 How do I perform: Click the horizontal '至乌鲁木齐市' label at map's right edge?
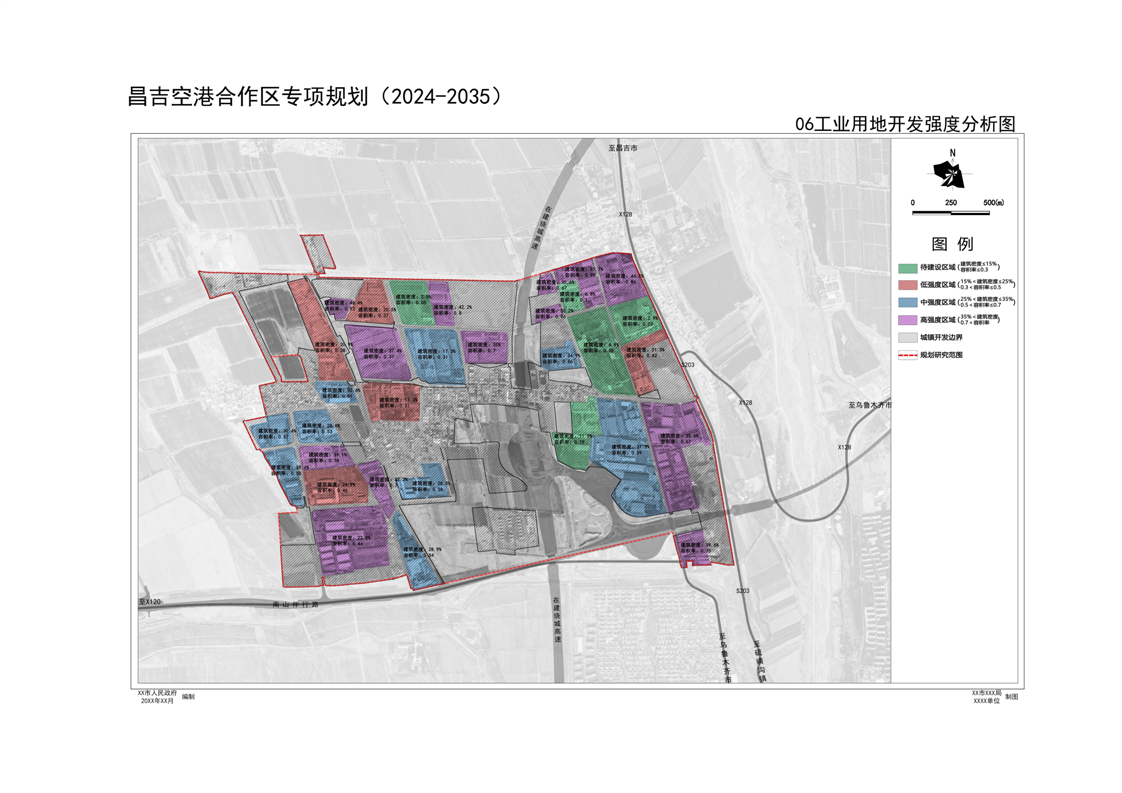click(x=870, y=405)
